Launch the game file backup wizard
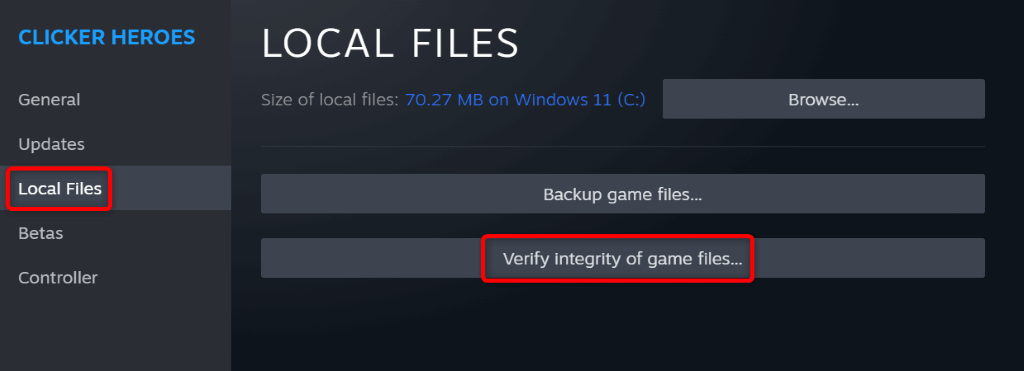1024x371 pixels. (622, 194)
